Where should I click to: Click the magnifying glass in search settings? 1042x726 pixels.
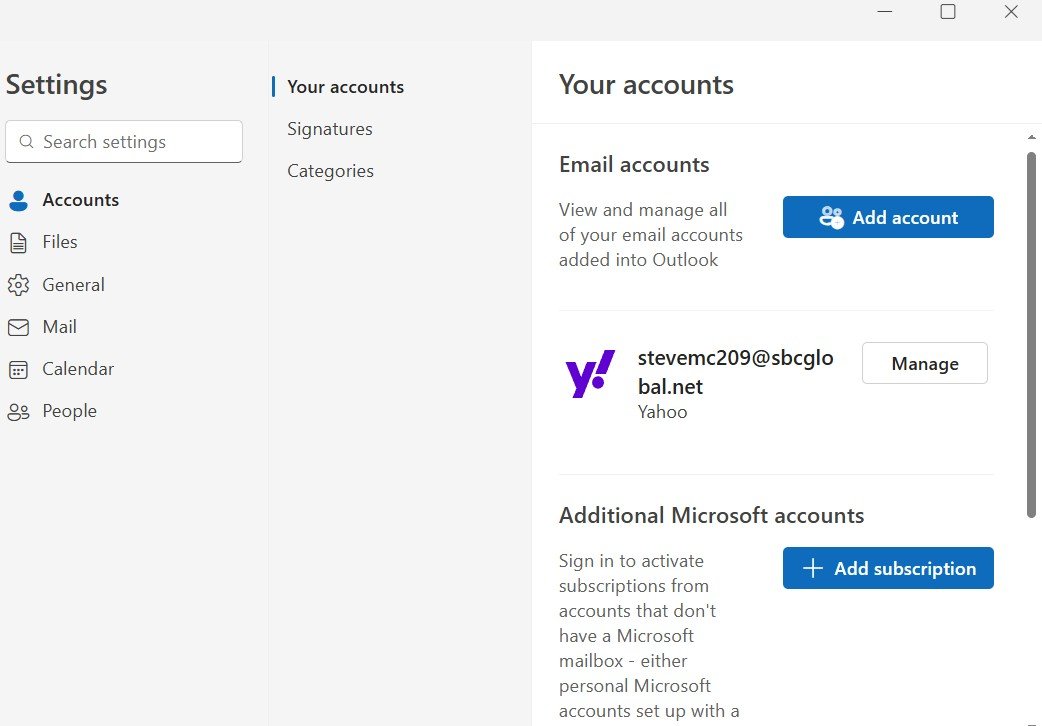27,142
